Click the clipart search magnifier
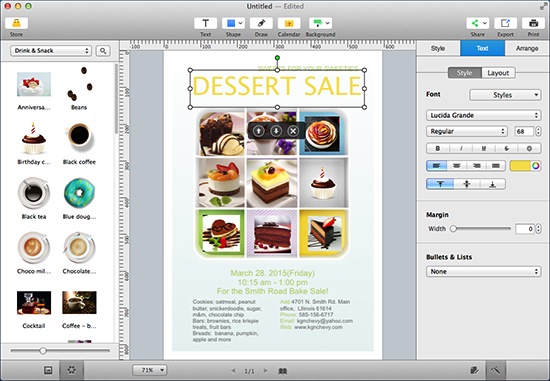 pos(103,51)
